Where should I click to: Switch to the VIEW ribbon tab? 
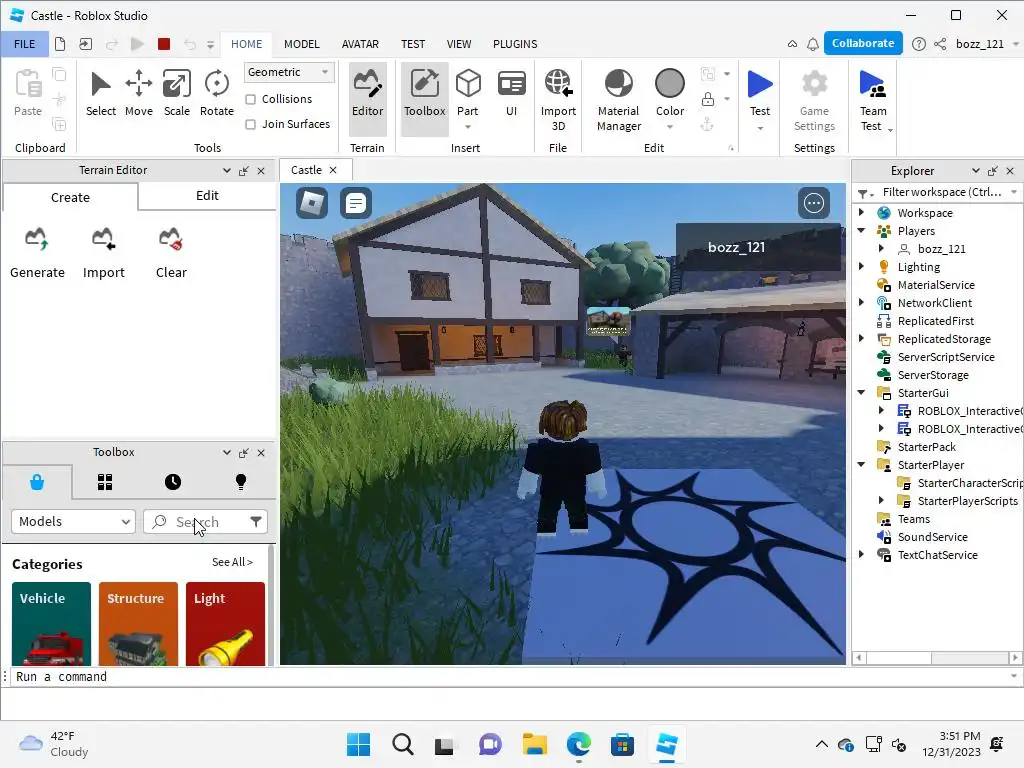pyautogui.click(x=458, y=44)
